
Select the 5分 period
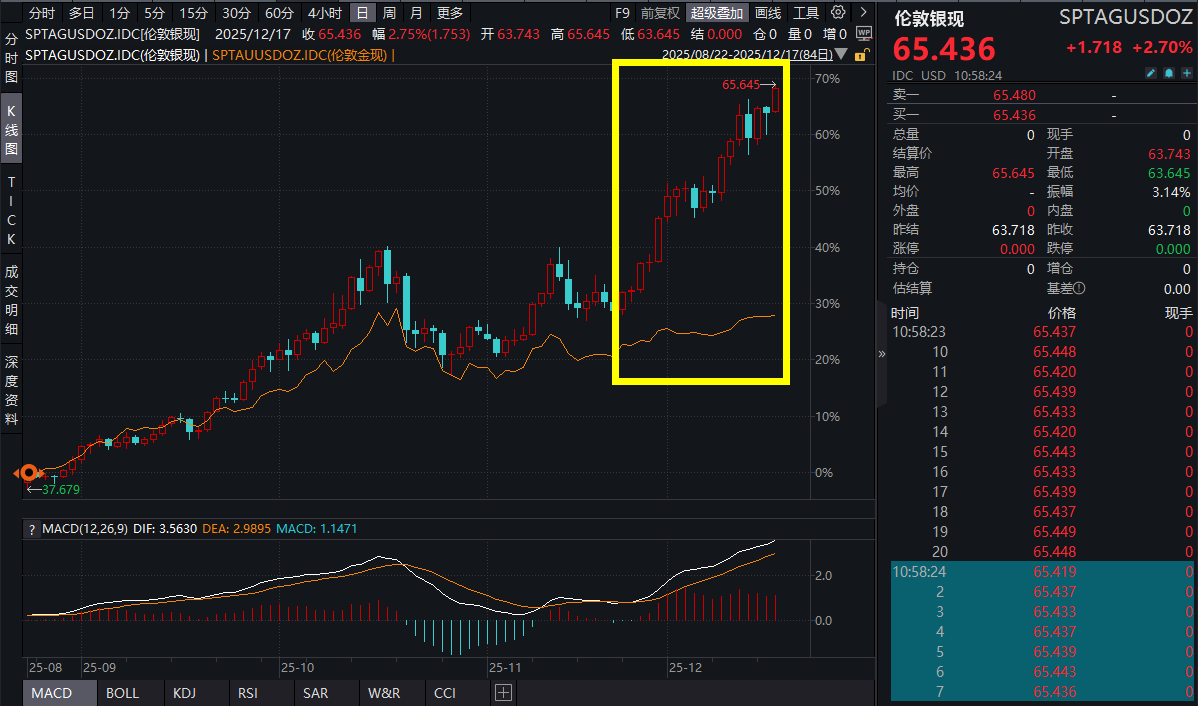[155, 12]
